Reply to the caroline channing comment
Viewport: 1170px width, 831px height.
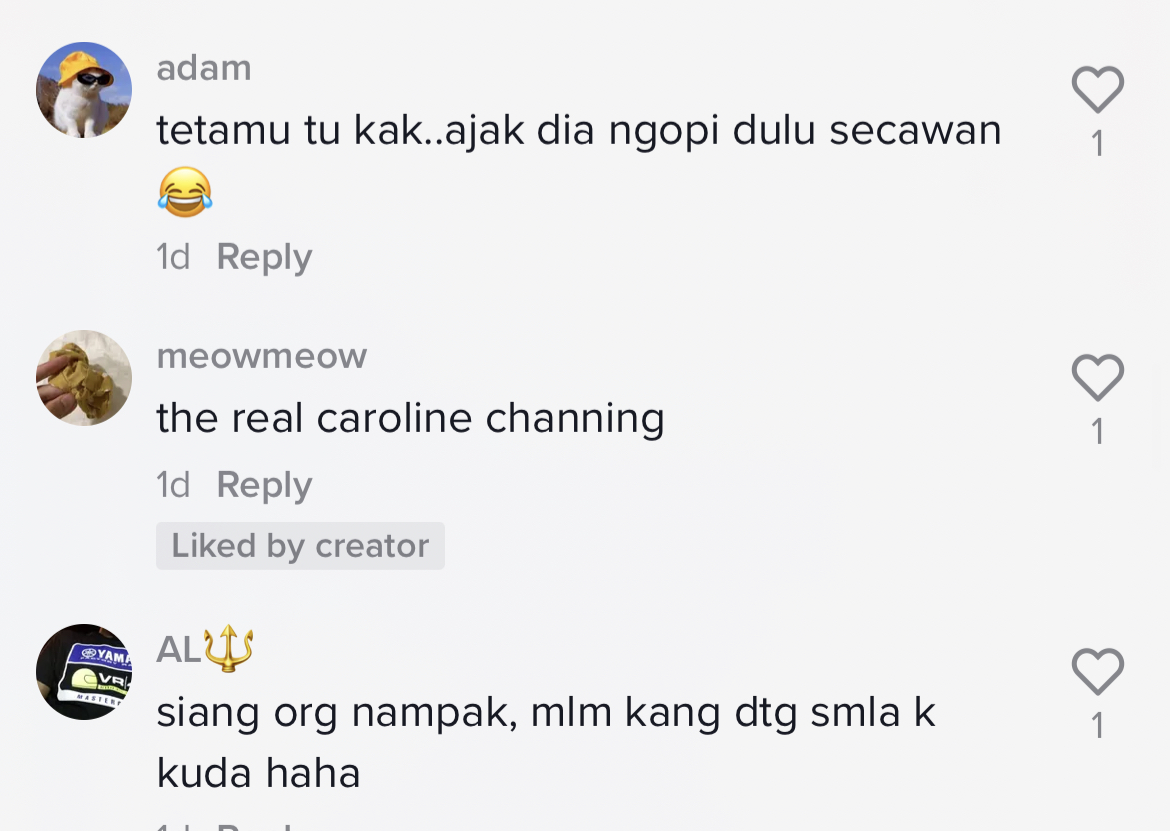264,485
